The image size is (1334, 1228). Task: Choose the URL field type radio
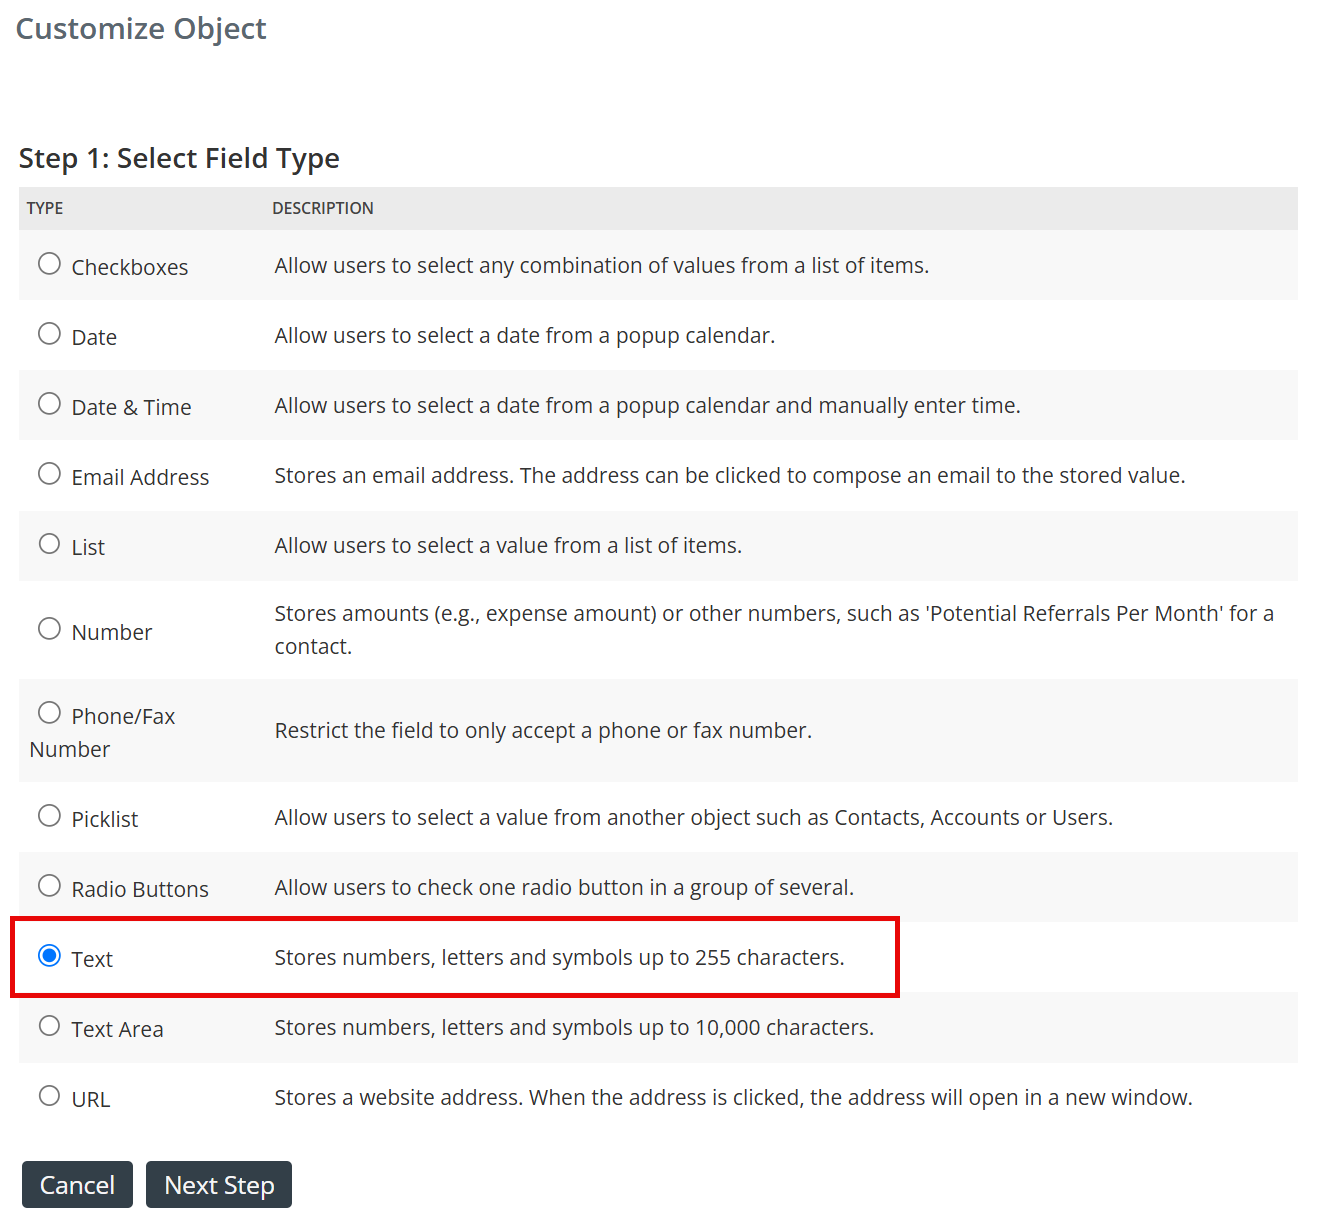pyautogui.click(x=49, y=1095)
